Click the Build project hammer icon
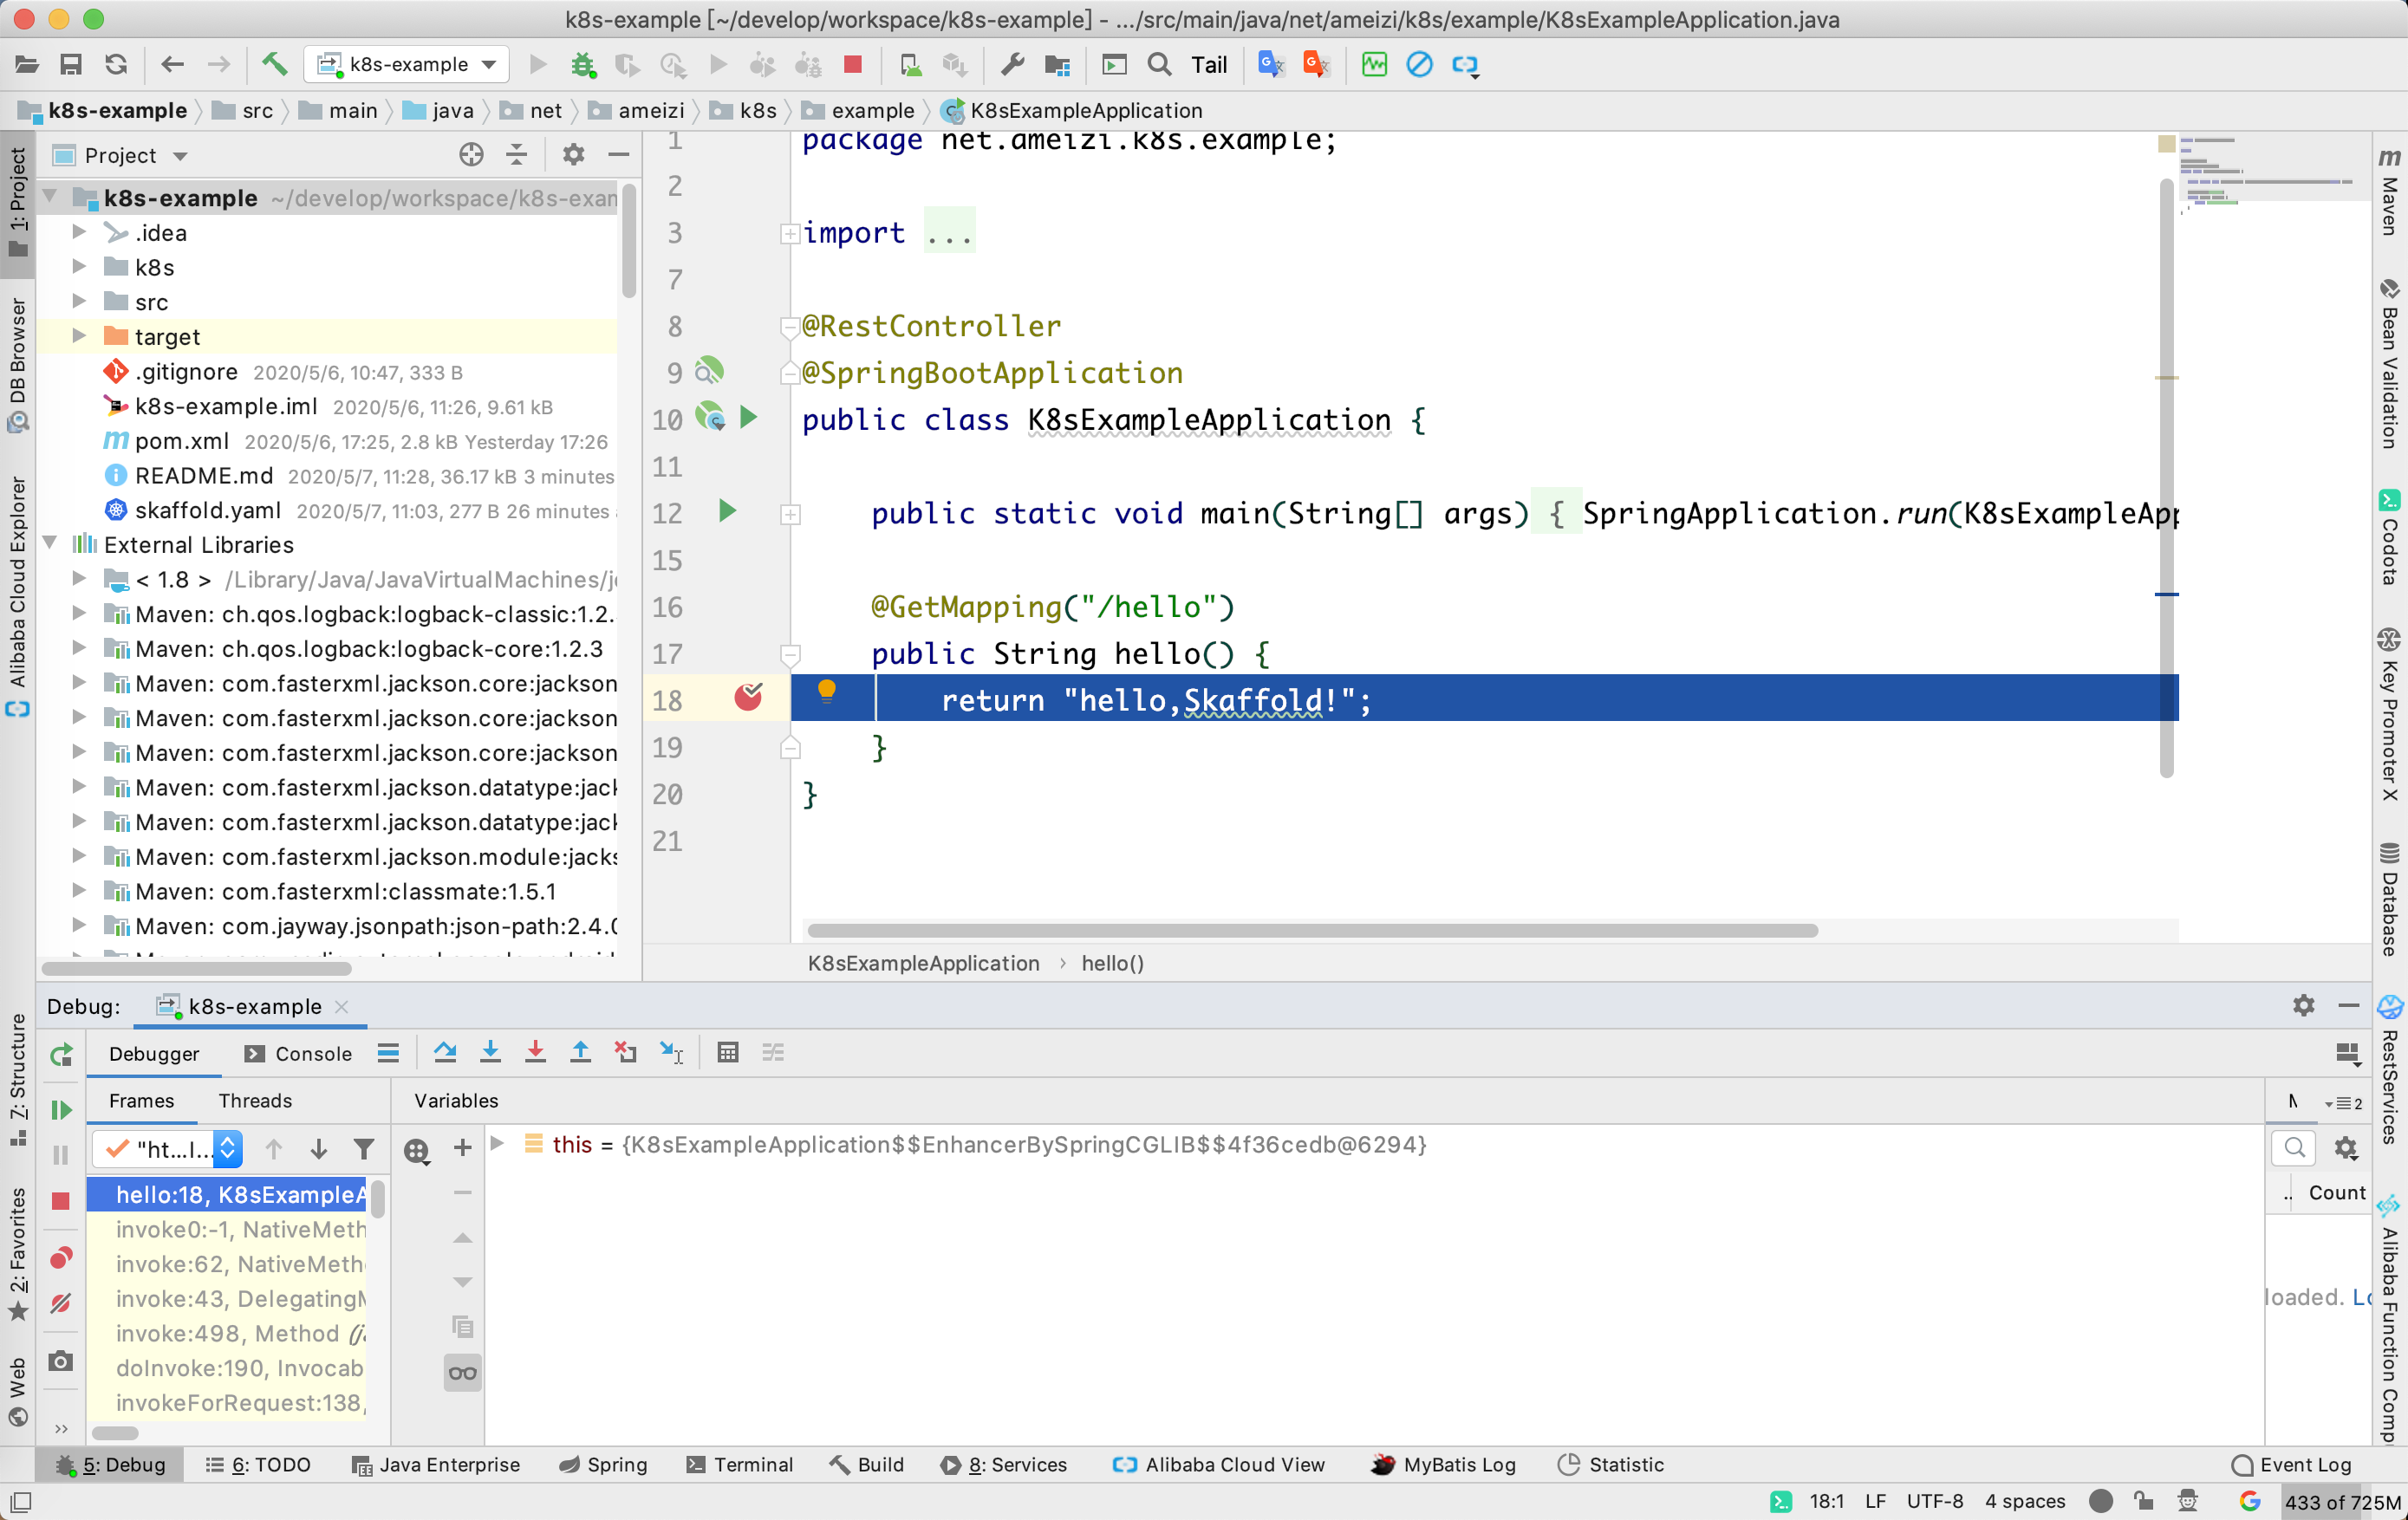The height and width of the screenshot is (1520, 2408). (x=274, y=65)
